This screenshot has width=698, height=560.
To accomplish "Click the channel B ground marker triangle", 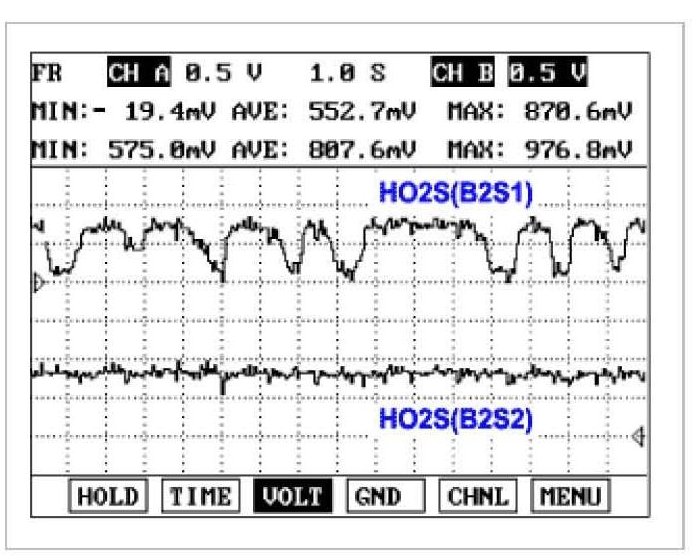I will (638, 435).
